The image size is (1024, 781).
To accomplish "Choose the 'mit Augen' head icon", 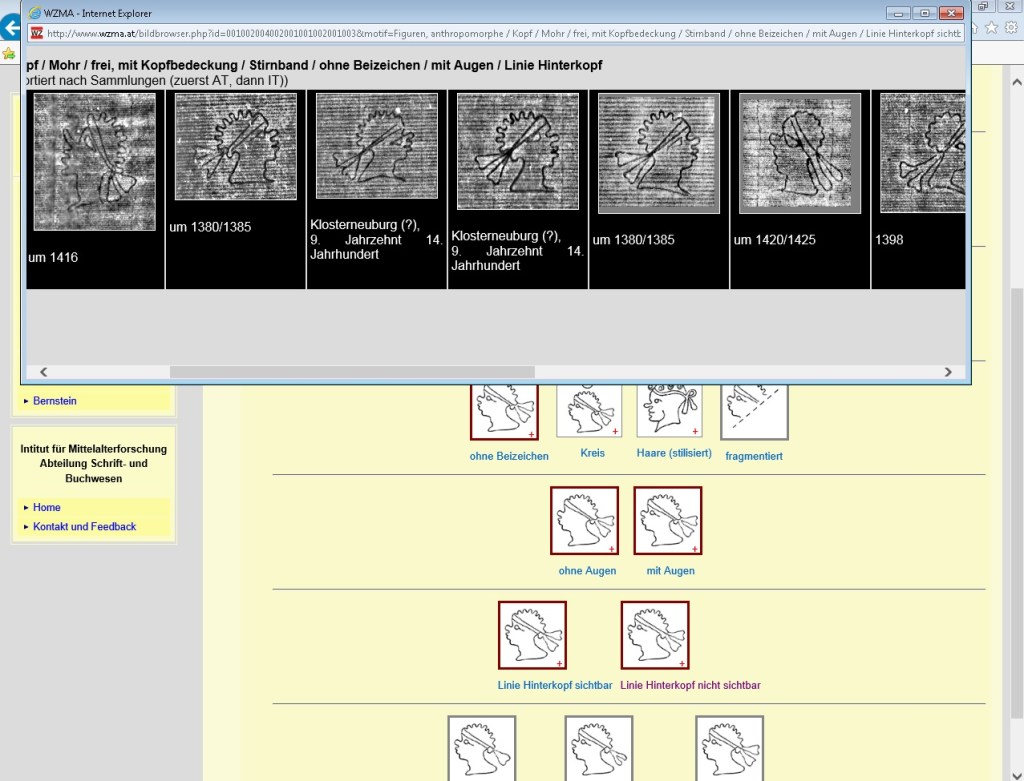I will [668, 520].
